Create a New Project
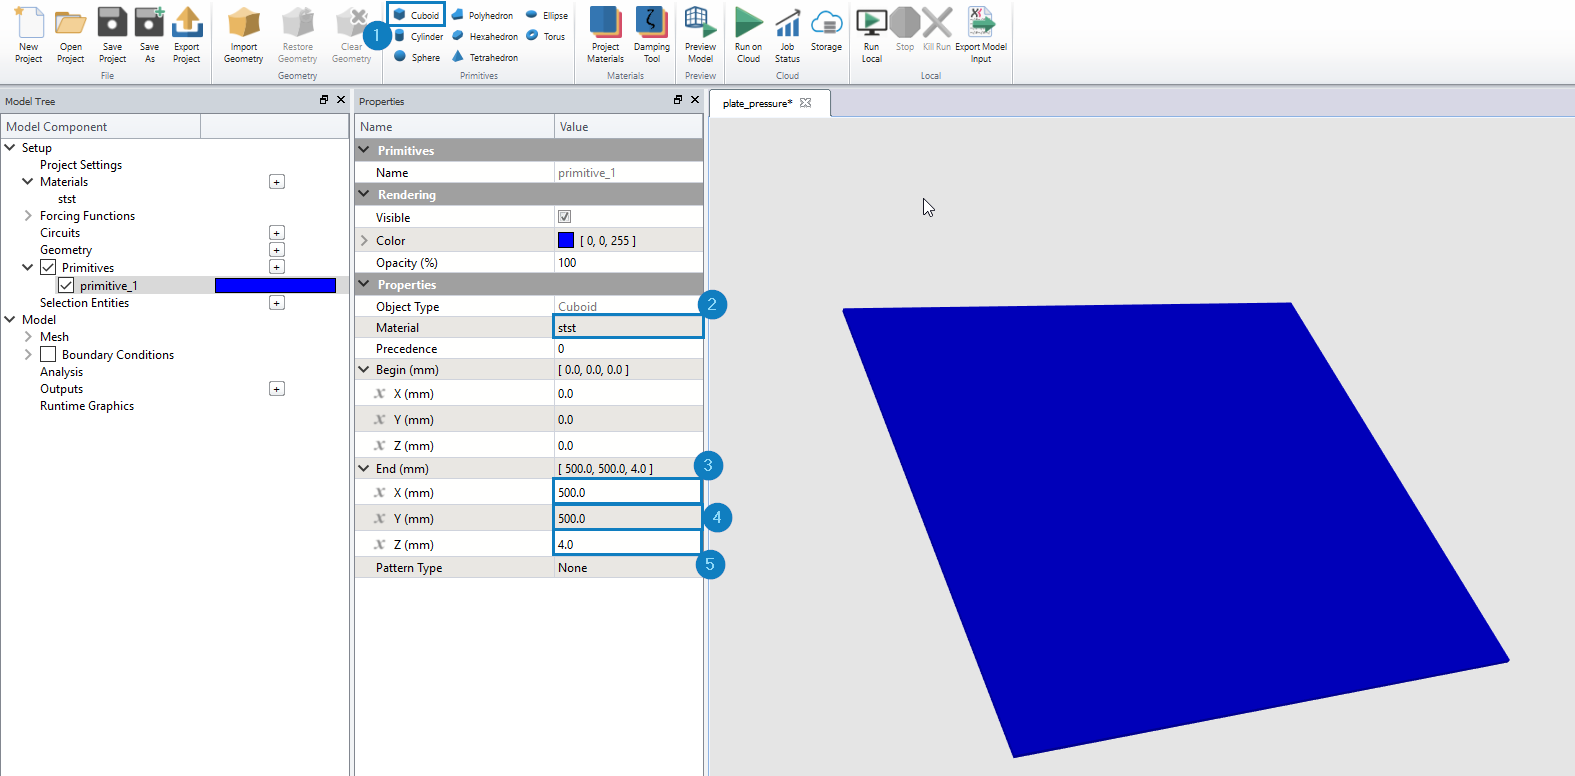The width and height of the screenshot is (1575, 776). (x=28, y=35)
